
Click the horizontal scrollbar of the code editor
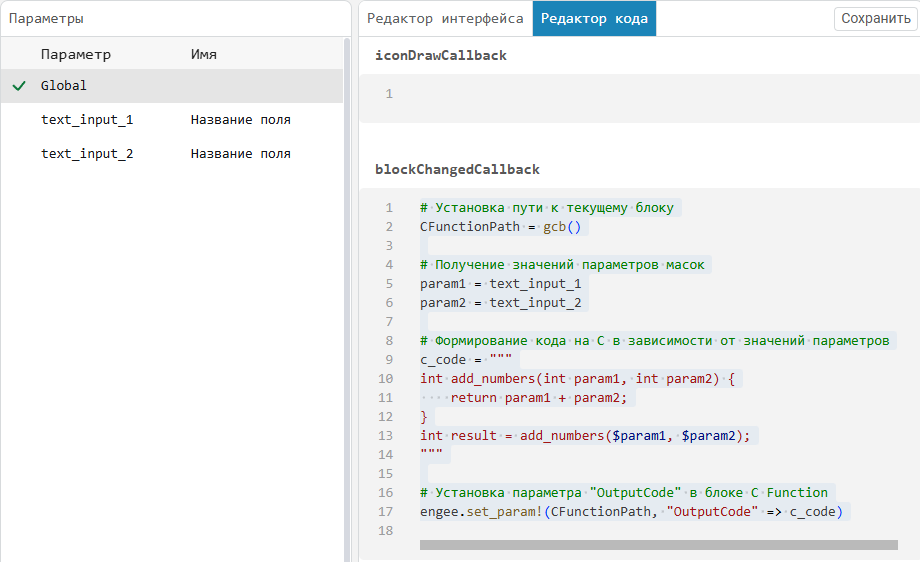[x=658, y=545]
